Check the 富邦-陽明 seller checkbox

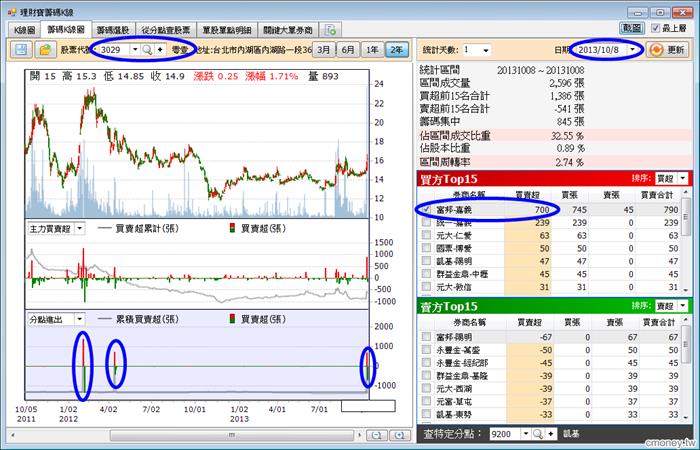pyautogui.click(x=426, y=337)
